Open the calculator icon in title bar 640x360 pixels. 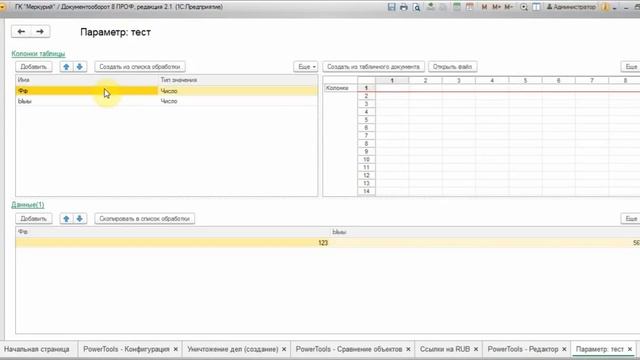(x=457, y=7)
